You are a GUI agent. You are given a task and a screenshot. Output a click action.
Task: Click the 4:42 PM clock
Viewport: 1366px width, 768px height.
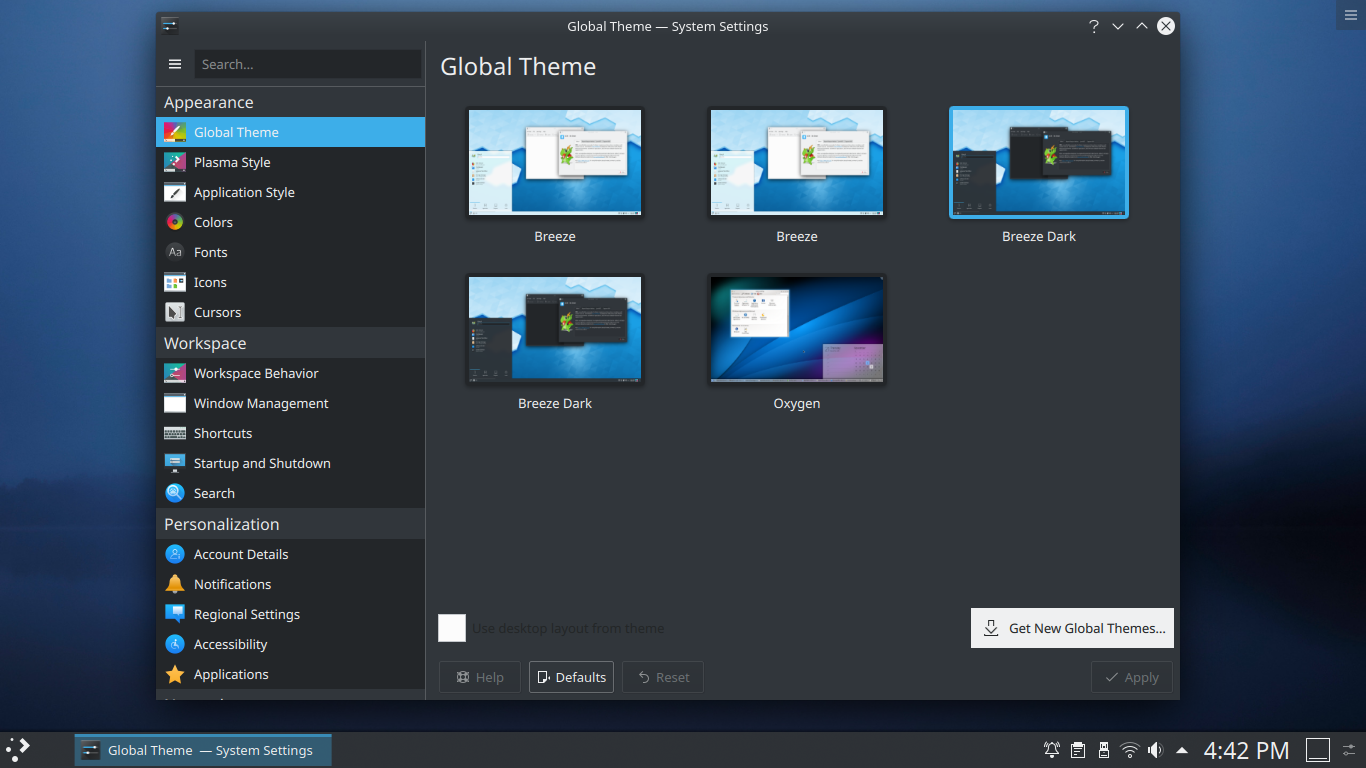pyautogui.click(x=1246, y=750)
